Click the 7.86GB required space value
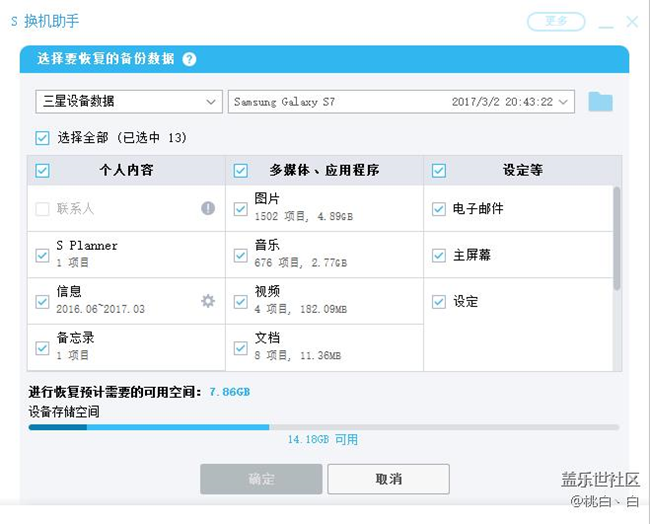 point(230,392)
